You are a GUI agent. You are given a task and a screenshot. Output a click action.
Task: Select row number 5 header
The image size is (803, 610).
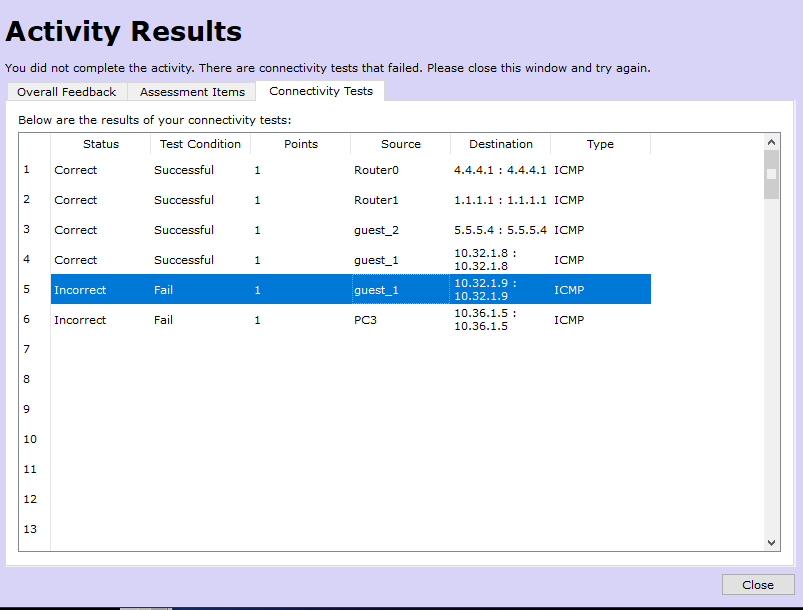pos(34,289)
